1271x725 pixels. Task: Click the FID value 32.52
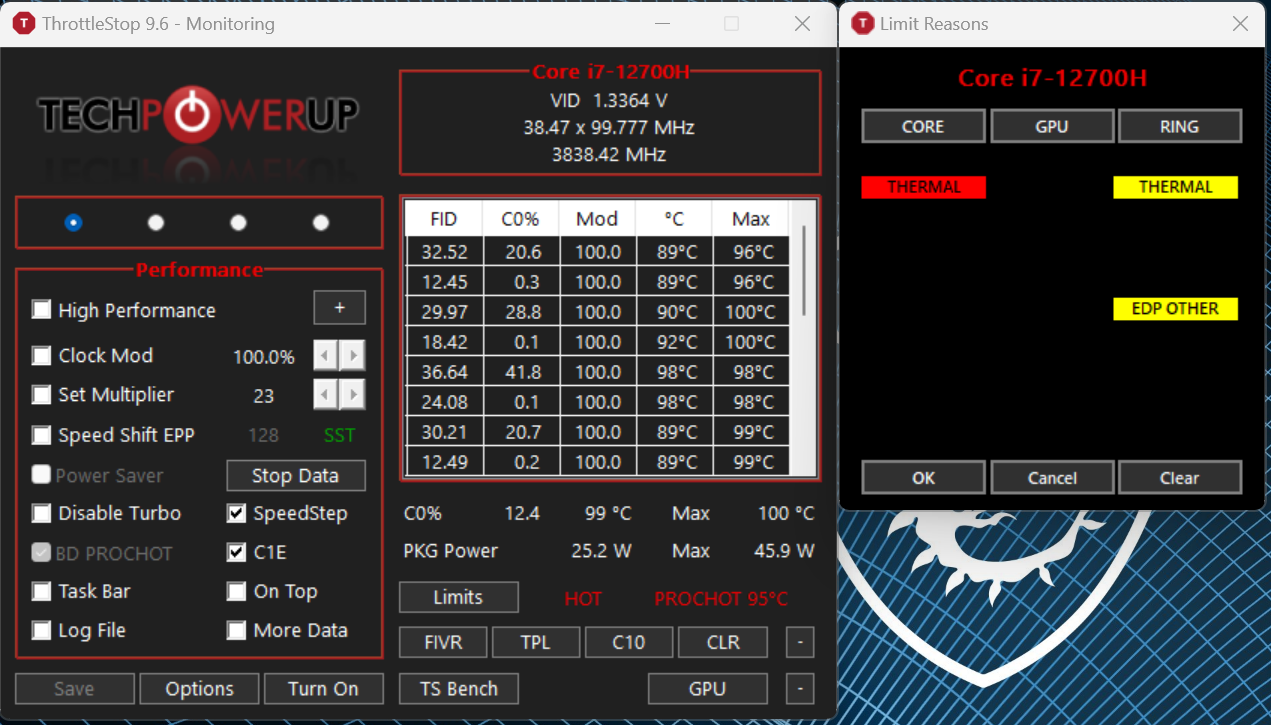coord(444,252)
